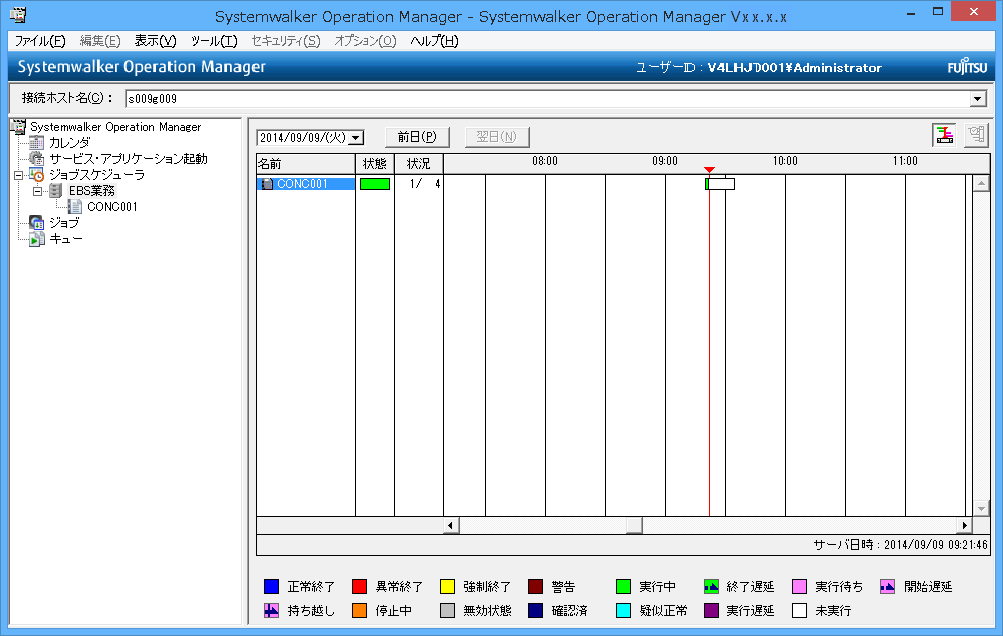Select the CONC001 row name in list

pos(303,184)
